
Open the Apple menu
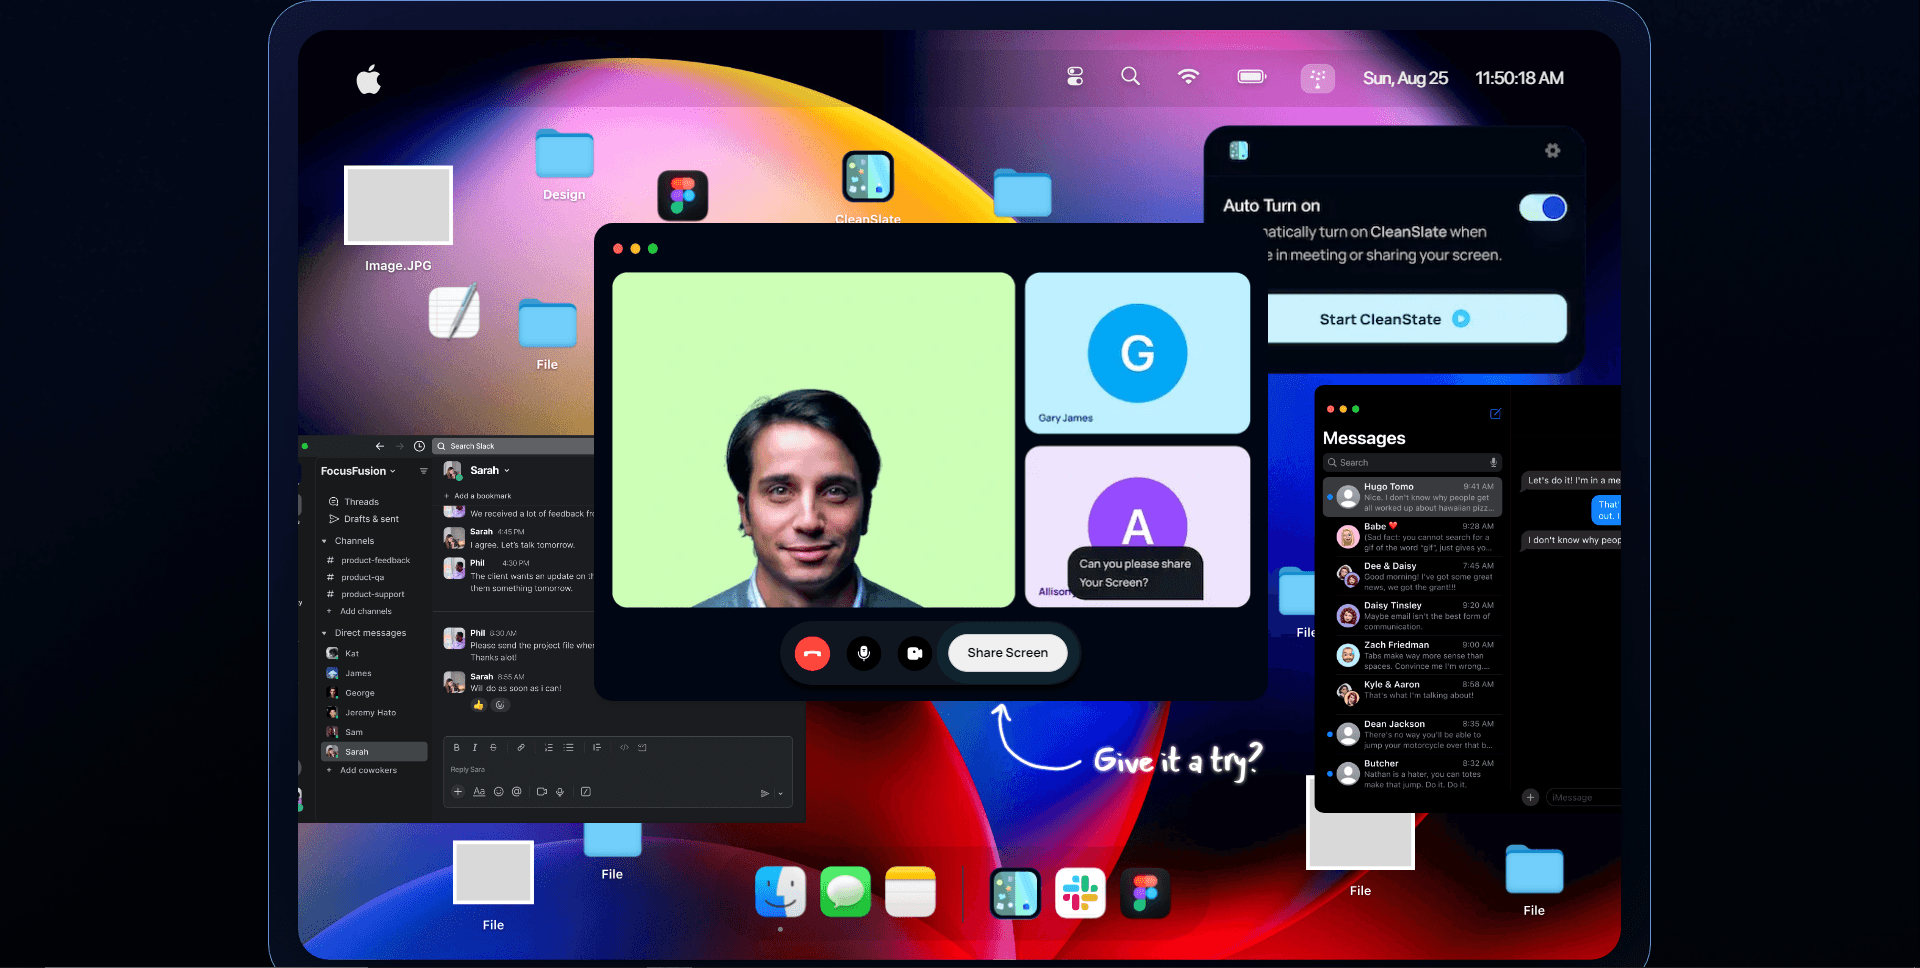click(x=369, y=79)
